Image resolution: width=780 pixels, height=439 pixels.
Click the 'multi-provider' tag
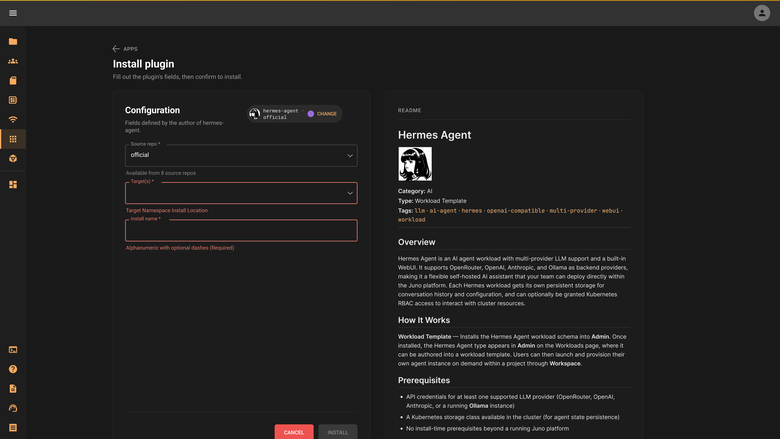click(573, 211)
